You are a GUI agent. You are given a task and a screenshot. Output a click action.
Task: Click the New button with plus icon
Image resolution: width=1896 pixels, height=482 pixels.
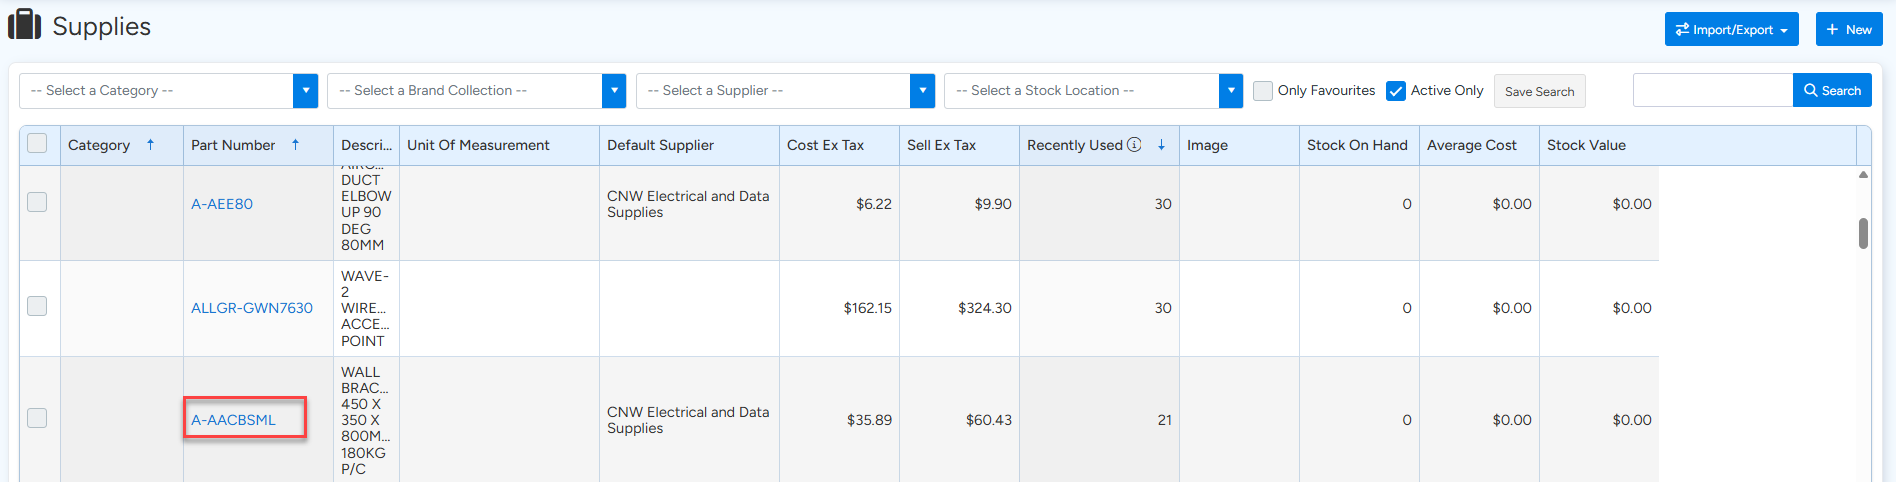tap(1848, 29)
